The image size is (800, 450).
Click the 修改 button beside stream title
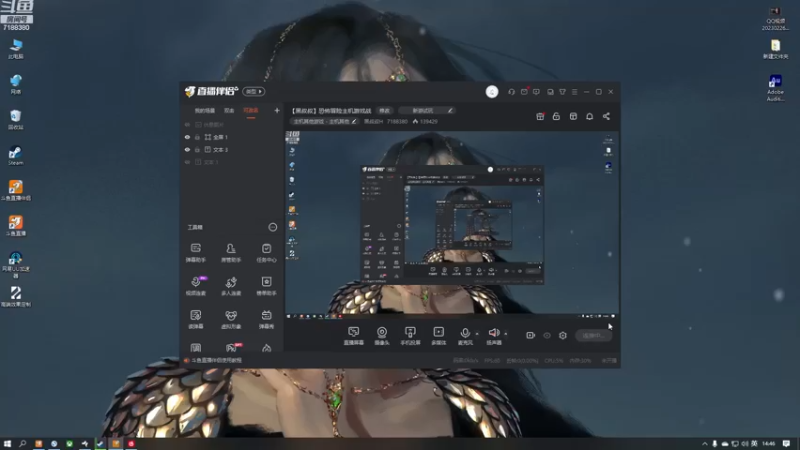click(x=384, y=111)
